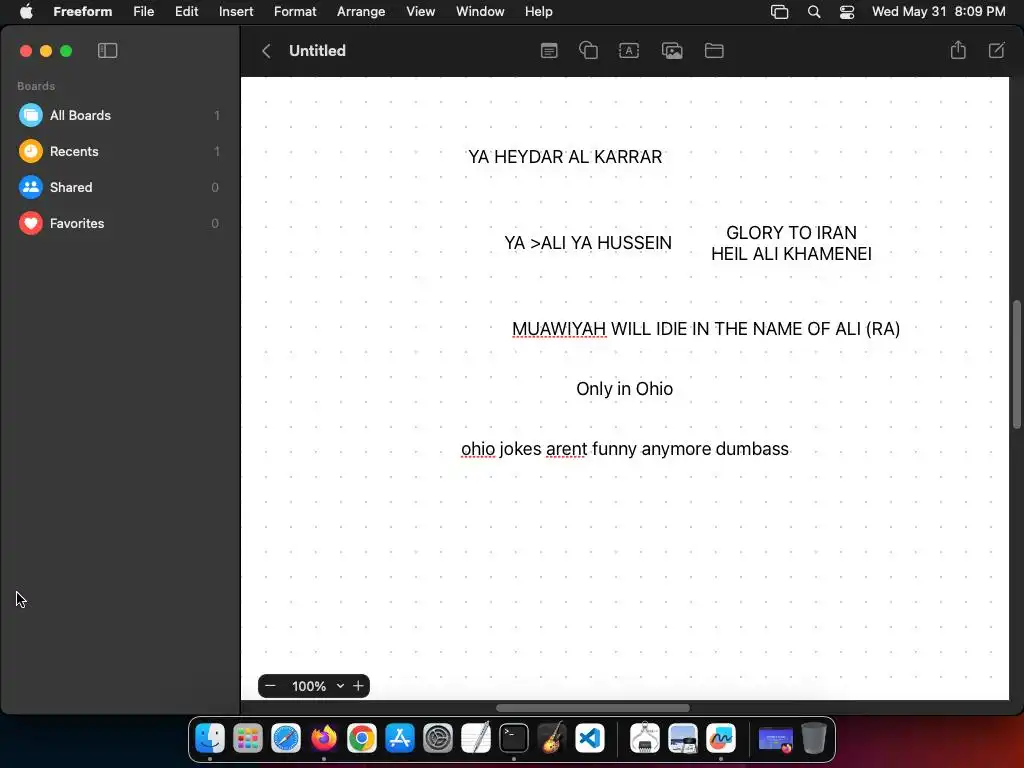Open the shapes library
This screenshot has width=1024, height=768.
(x=588, y=51)
